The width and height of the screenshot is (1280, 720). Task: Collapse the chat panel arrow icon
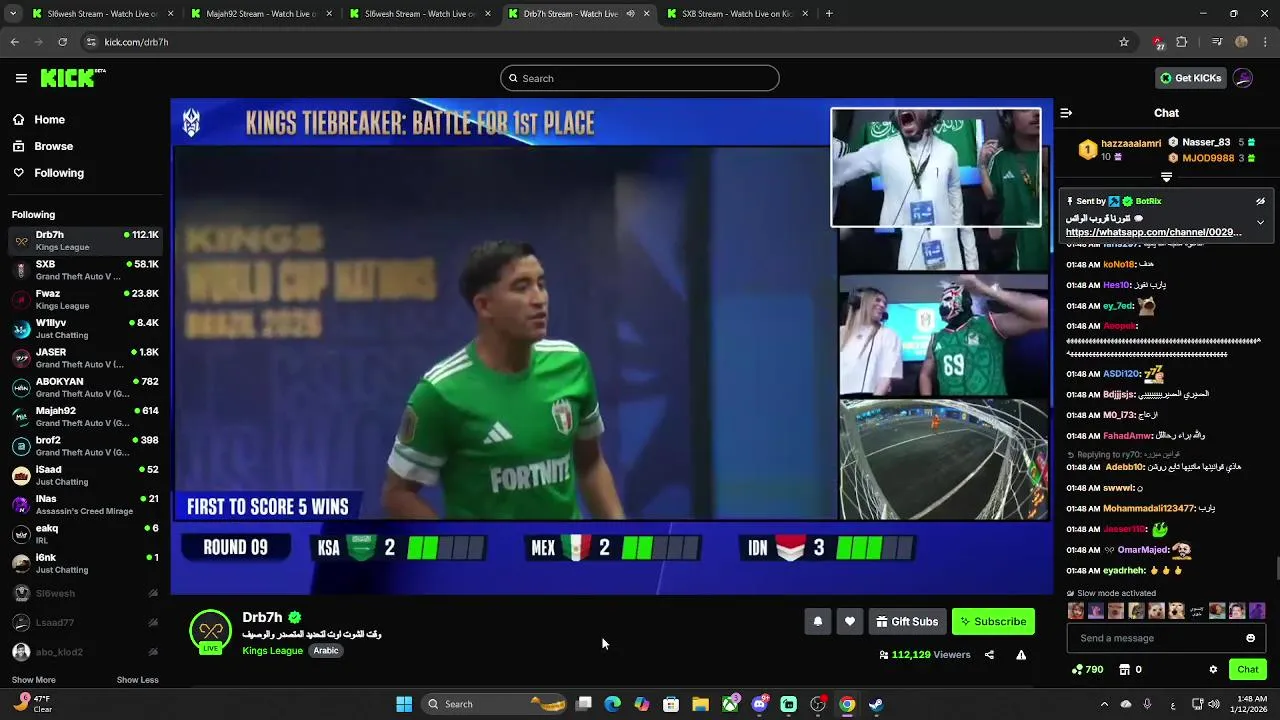[1066, 113]
